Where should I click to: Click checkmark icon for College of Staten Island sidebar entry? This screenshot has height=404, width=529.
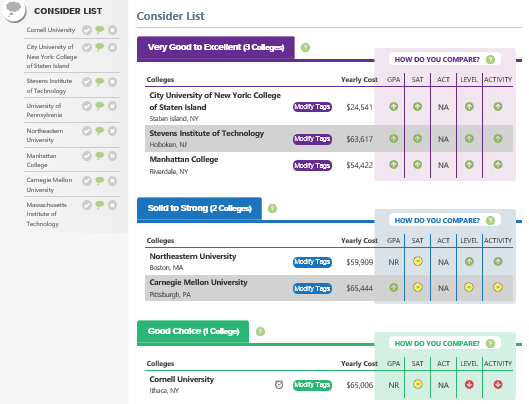tap(87, 47)
